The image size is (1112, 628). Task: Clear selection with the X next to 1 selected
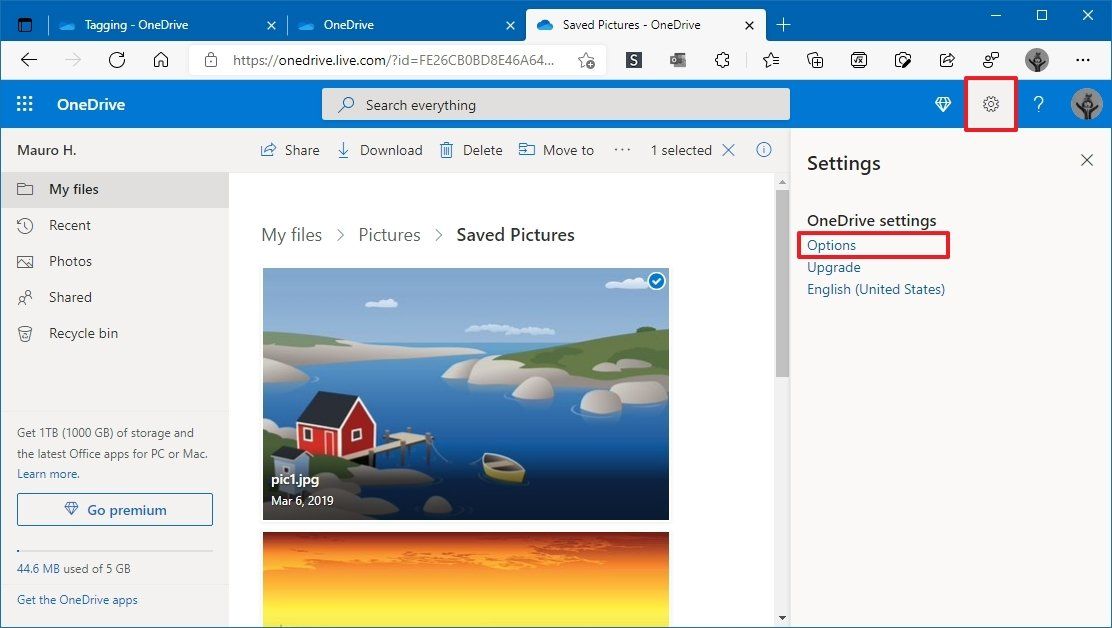pos(728,149)
